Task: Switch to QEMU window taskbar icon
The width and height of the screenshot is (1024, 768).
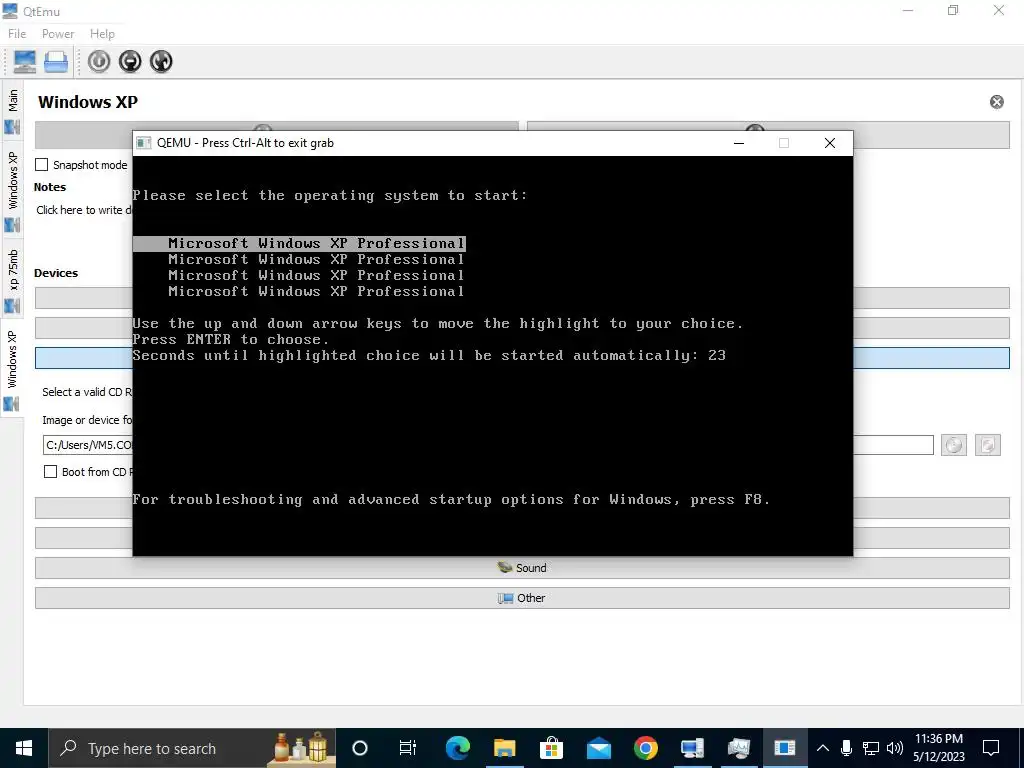Action: click(x=784, y=748)
